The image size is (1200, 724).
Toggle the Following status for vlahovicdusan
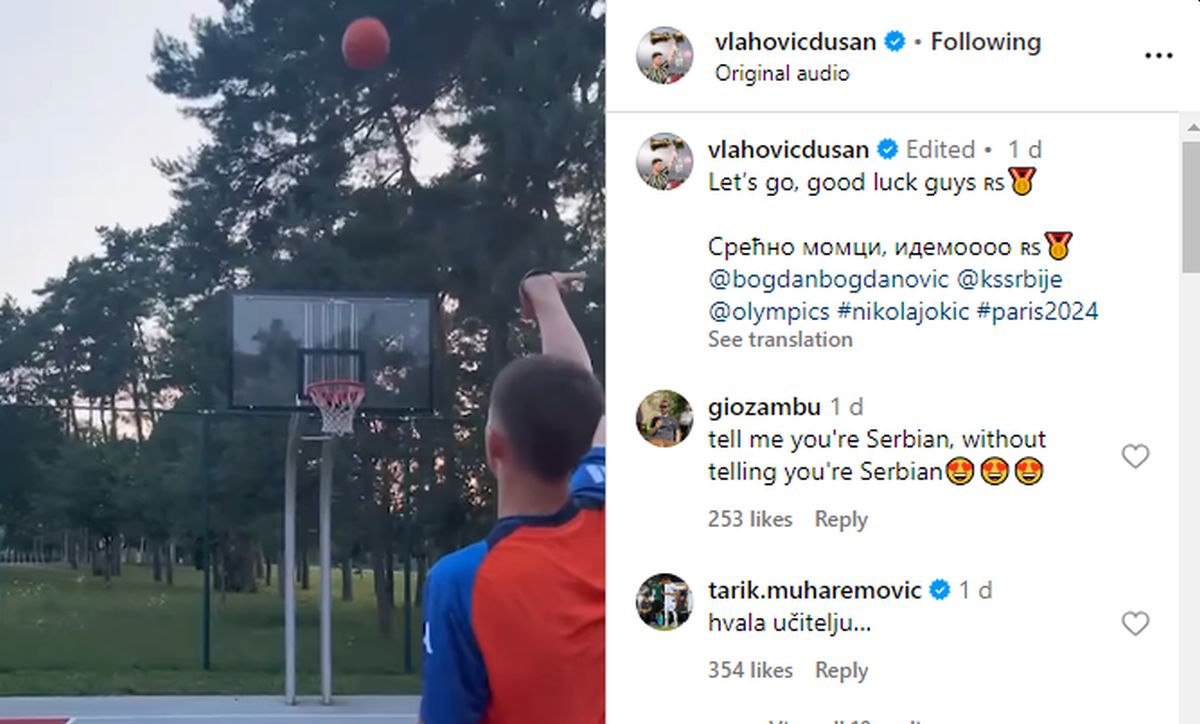point(985,42)
